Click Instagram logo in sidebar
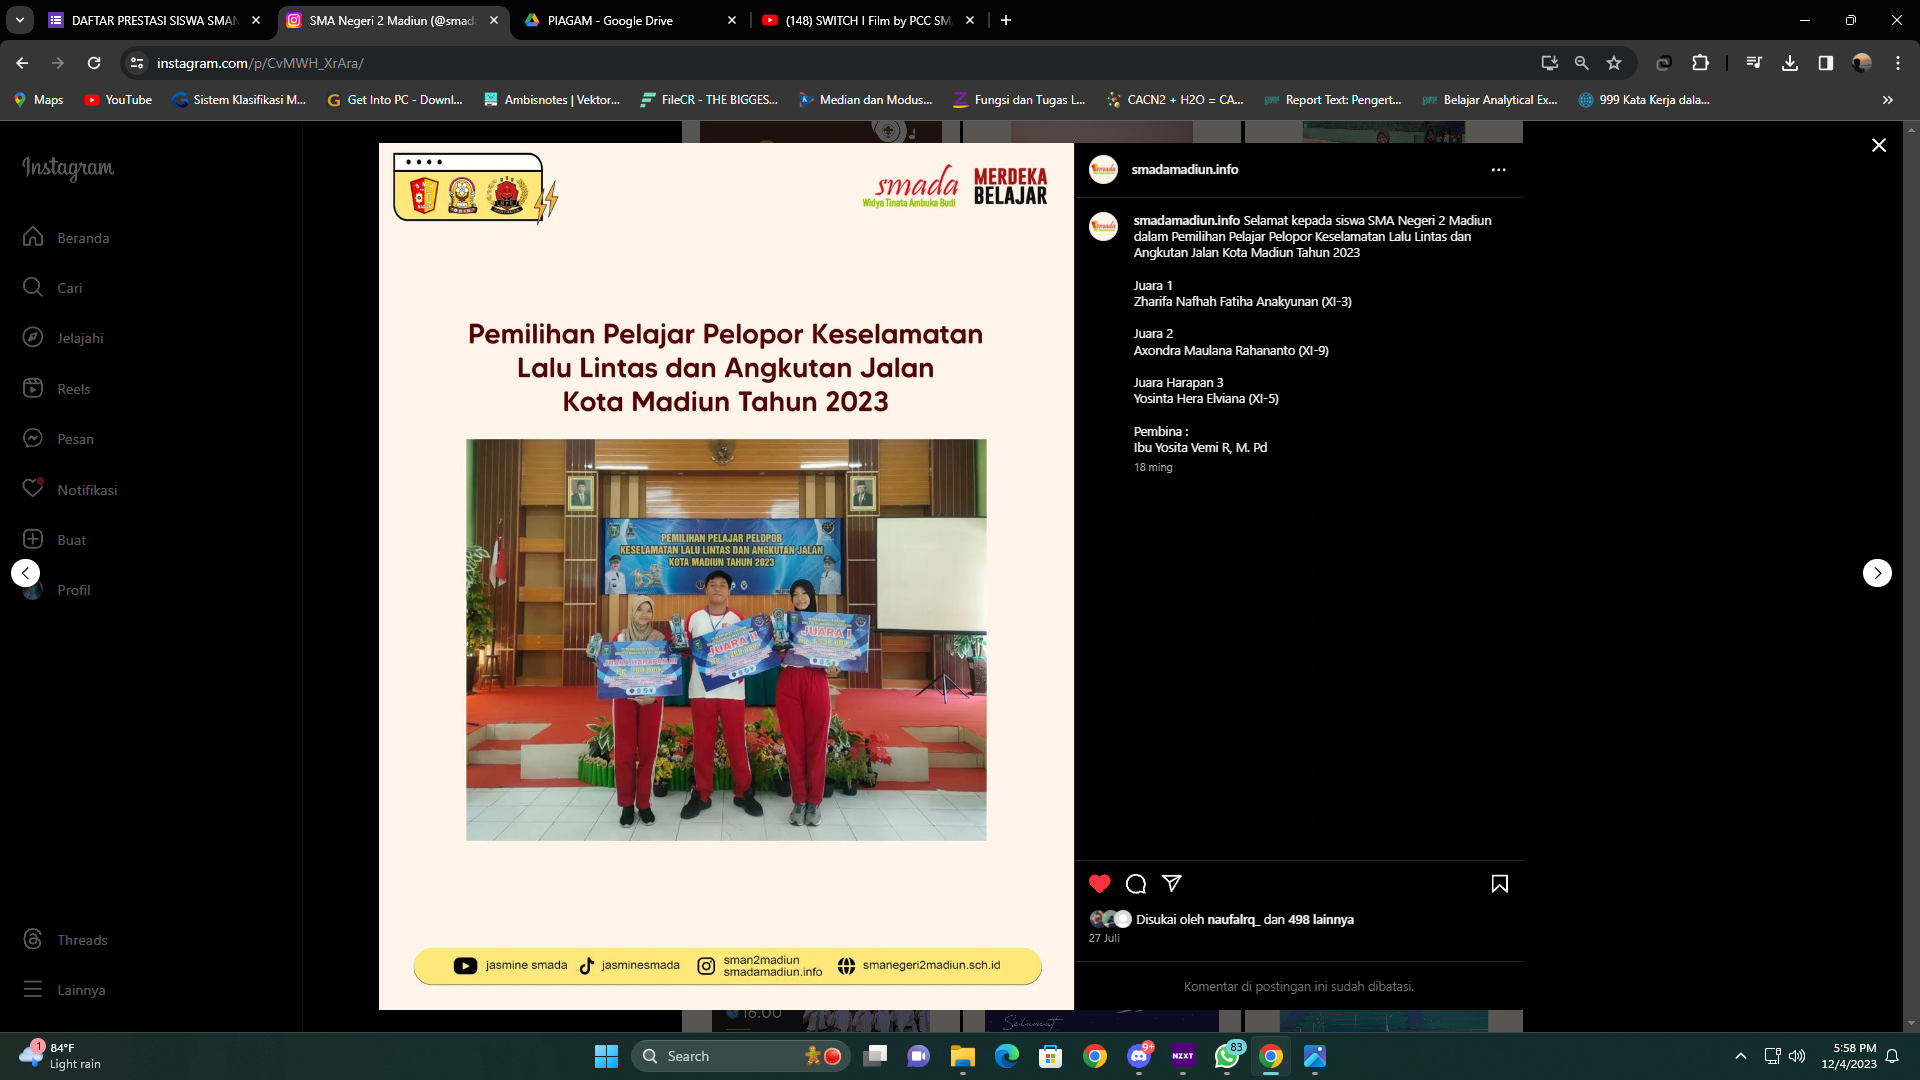This screenshot has width=1920, height=1080. click(x=68, y=168)
